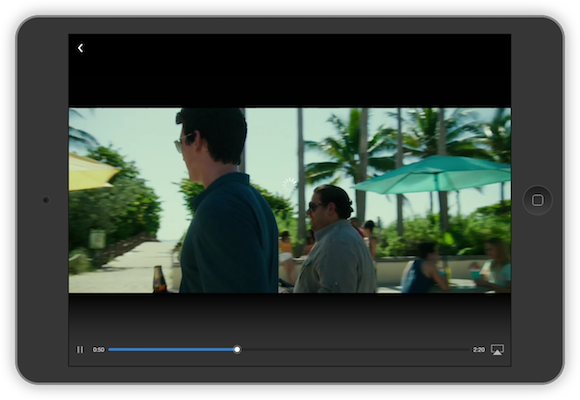Screen dimensions: 580x400
Task: Open the AirPlay output menu
Action: tap(497, 350)
